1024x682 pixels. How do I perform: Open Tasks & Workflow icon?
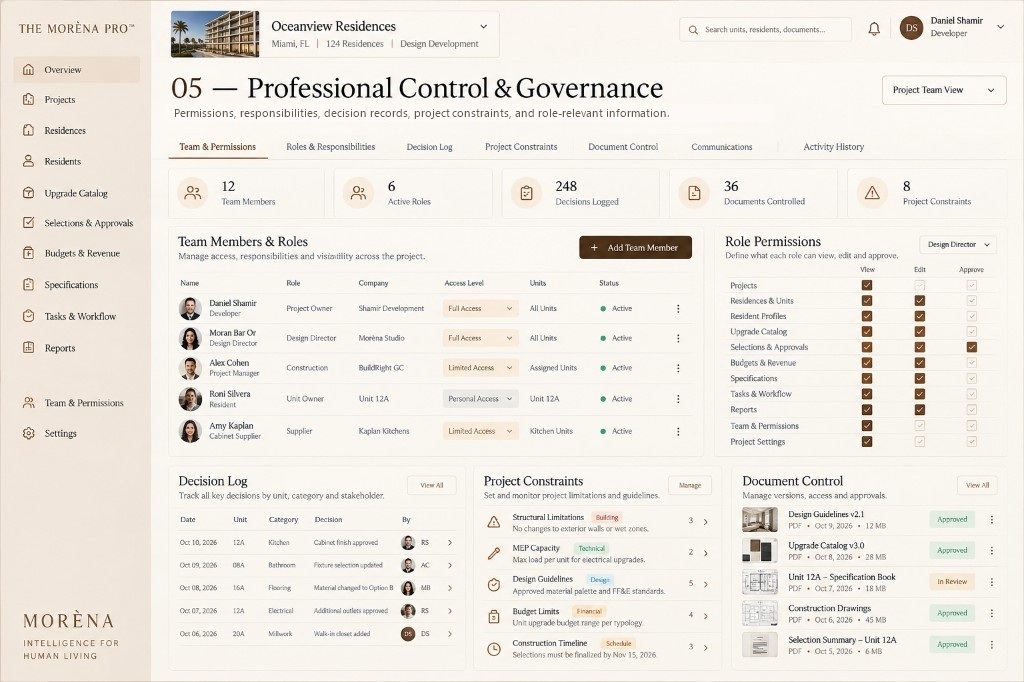28,316
